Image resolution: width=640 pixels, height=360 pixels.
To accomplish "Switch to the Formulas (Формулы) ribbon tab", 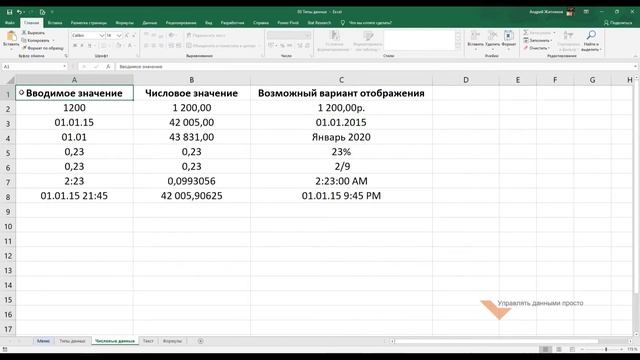I will coord(124,22).
